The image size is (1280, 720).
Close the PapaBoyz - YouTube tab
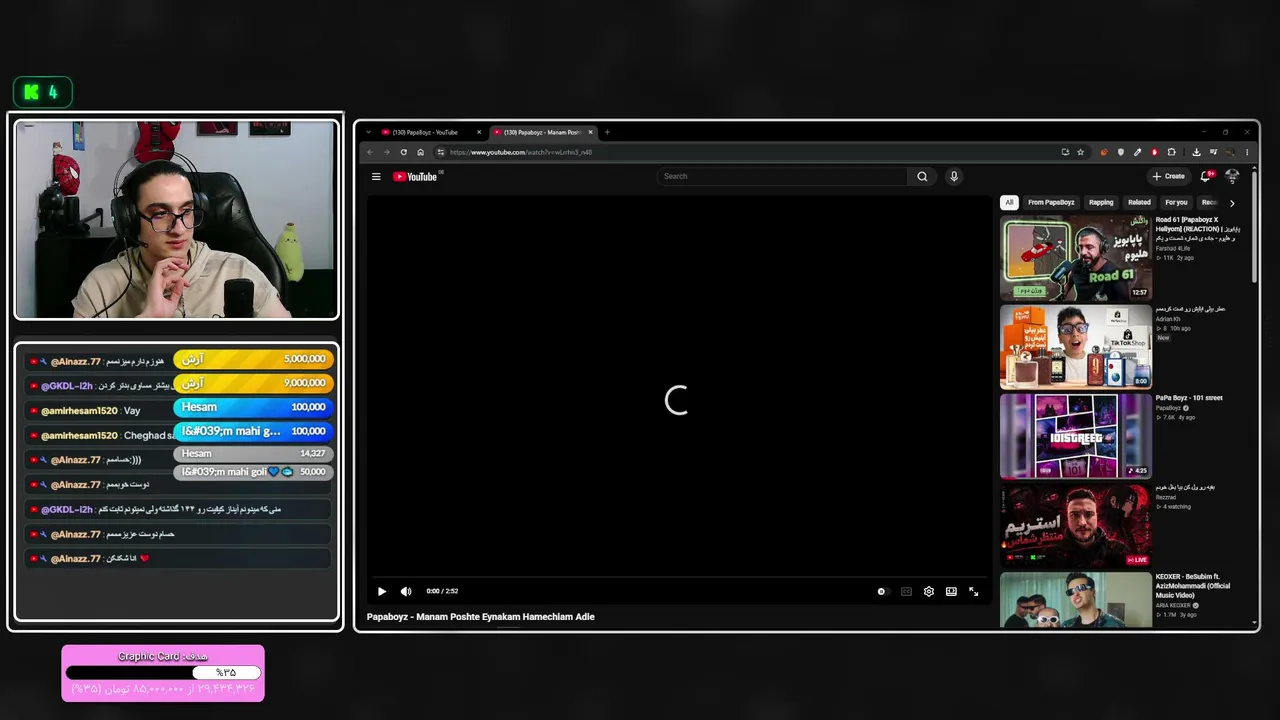(x=479, y=132)
